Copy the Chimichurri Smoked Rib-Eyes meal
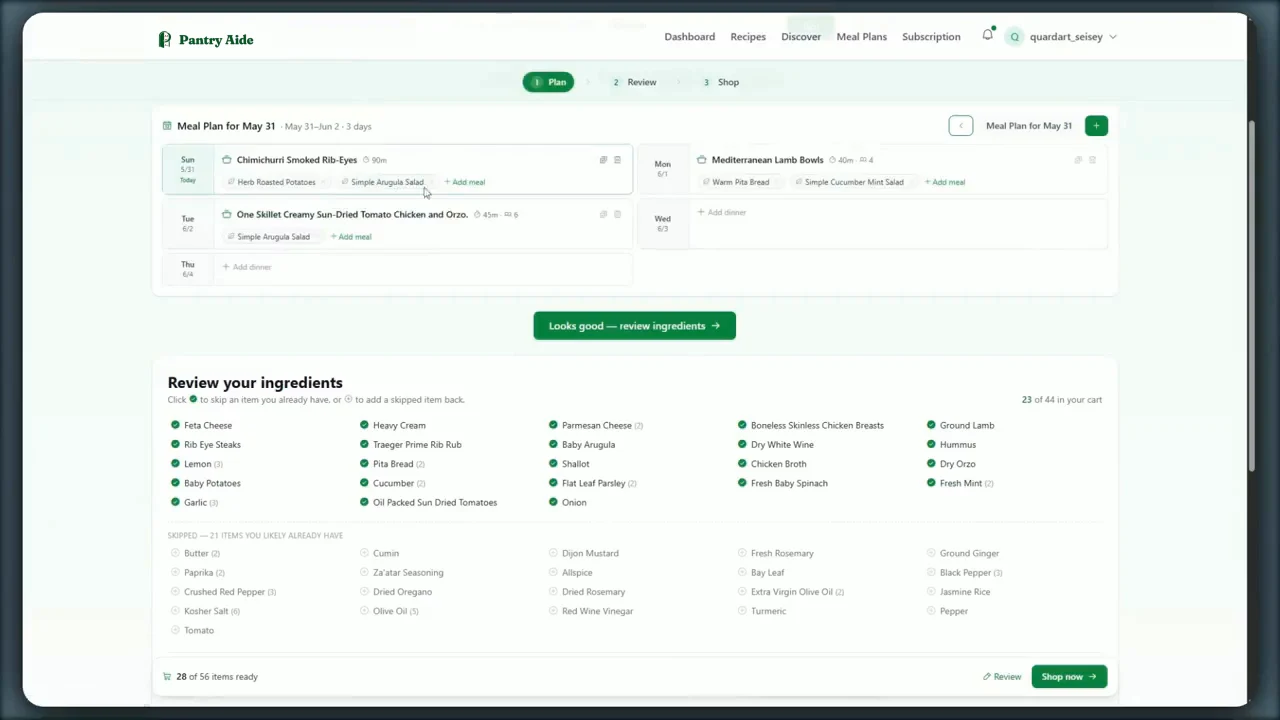Image resolution: width=1280 pixels, height=720 pixels. click(x=603, y=160)
